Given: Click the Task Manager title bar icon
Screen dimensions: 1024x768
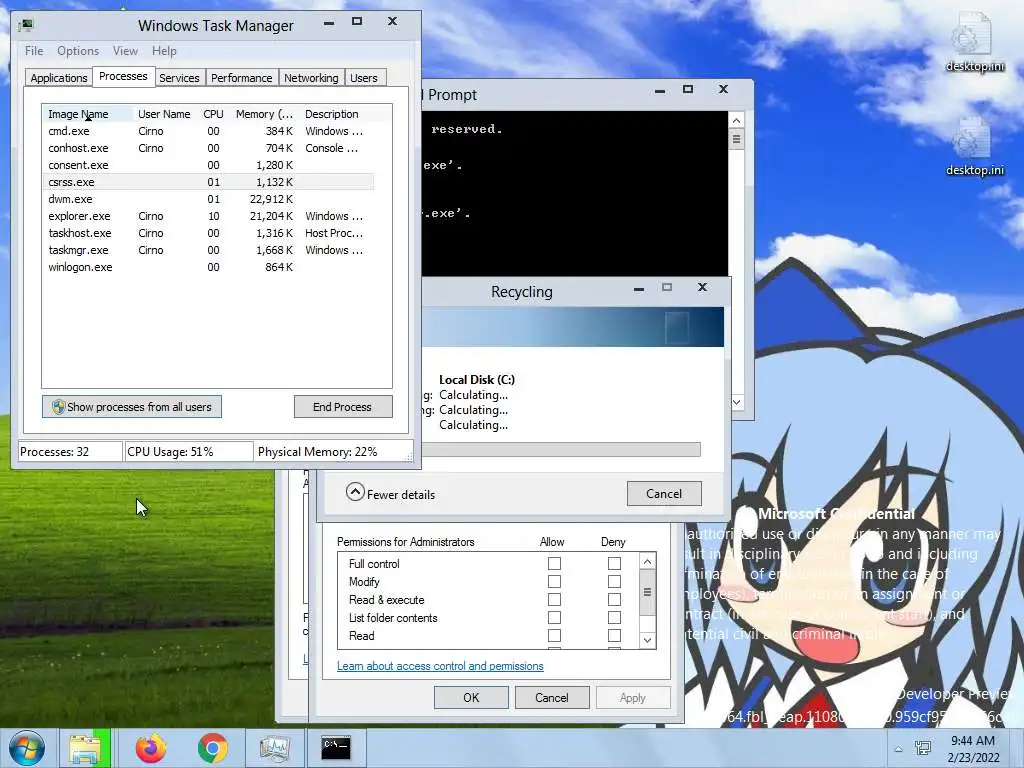Looking at the screenshot, I should tap(25, 25).
